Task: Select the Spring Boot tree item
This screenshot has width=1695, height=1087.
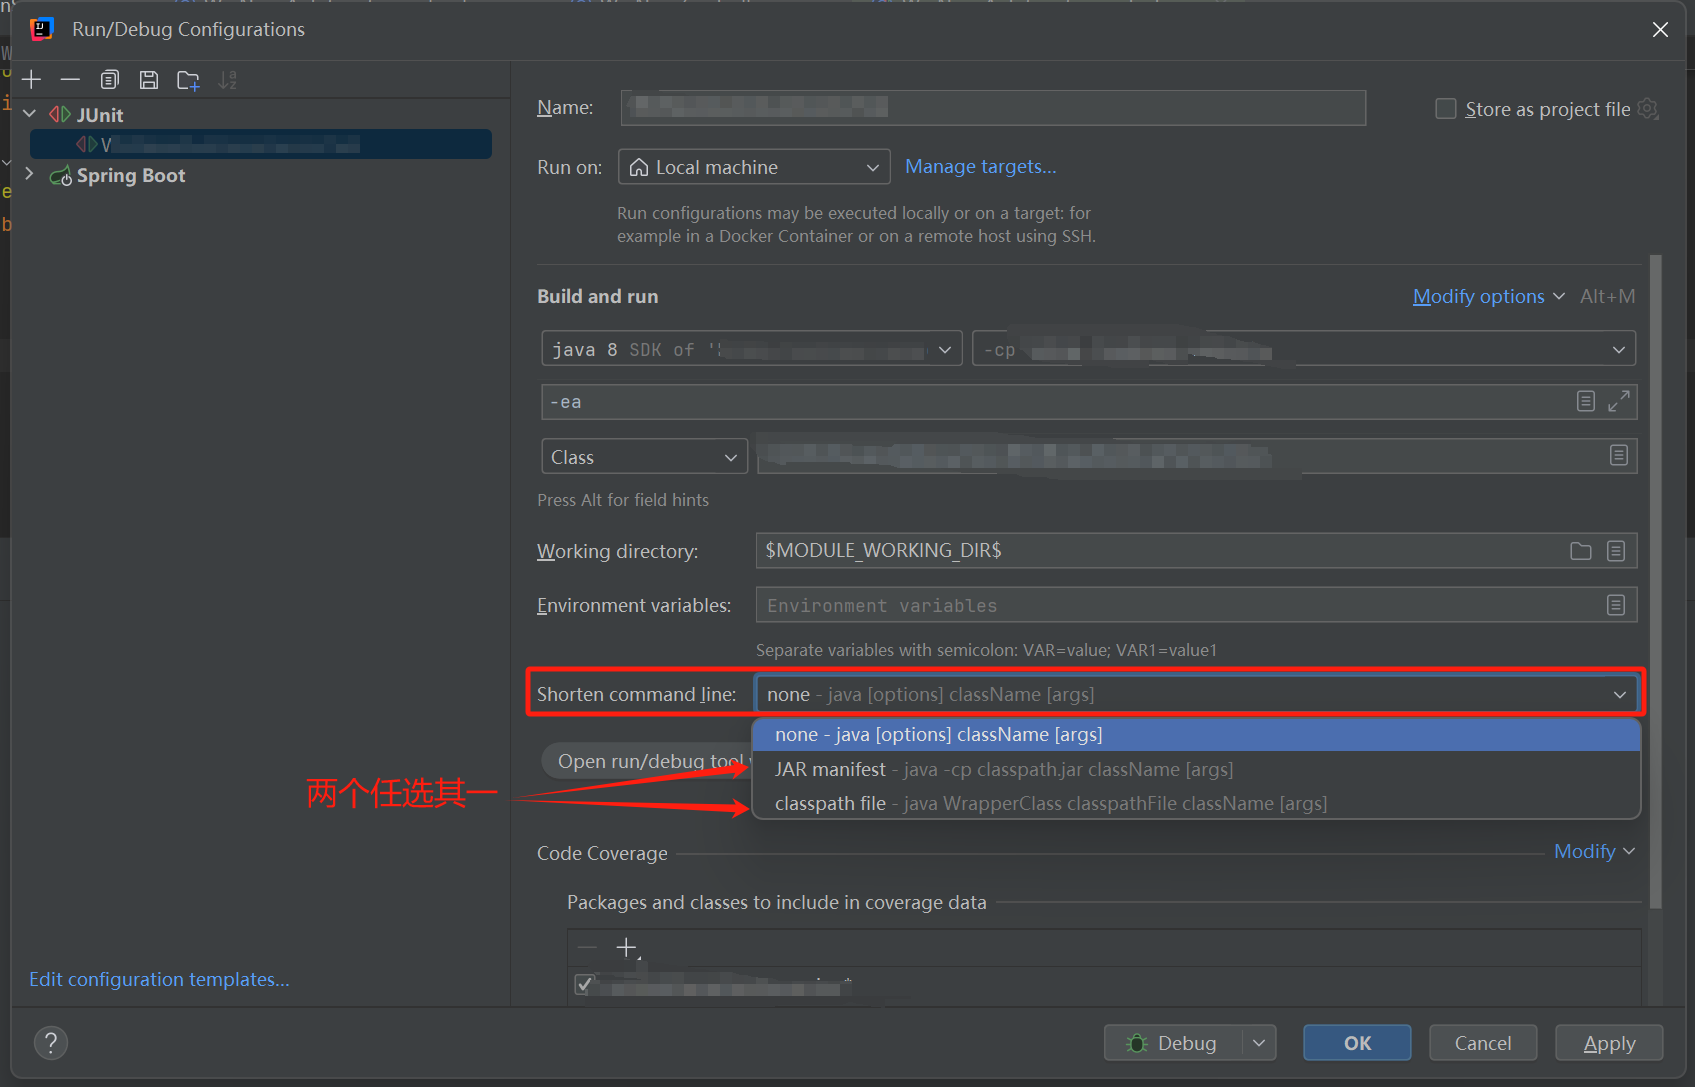Action: click(131, 175)
